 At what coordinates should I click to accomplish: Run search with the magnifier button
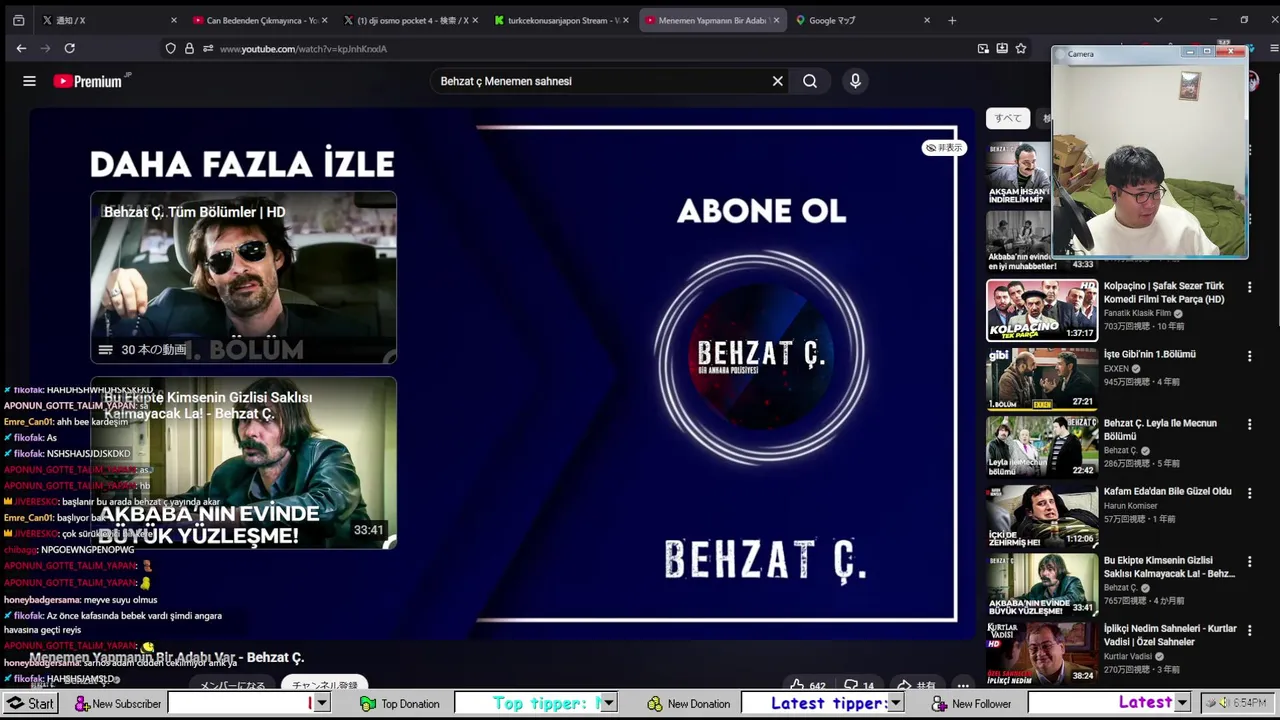click(810, 81)
